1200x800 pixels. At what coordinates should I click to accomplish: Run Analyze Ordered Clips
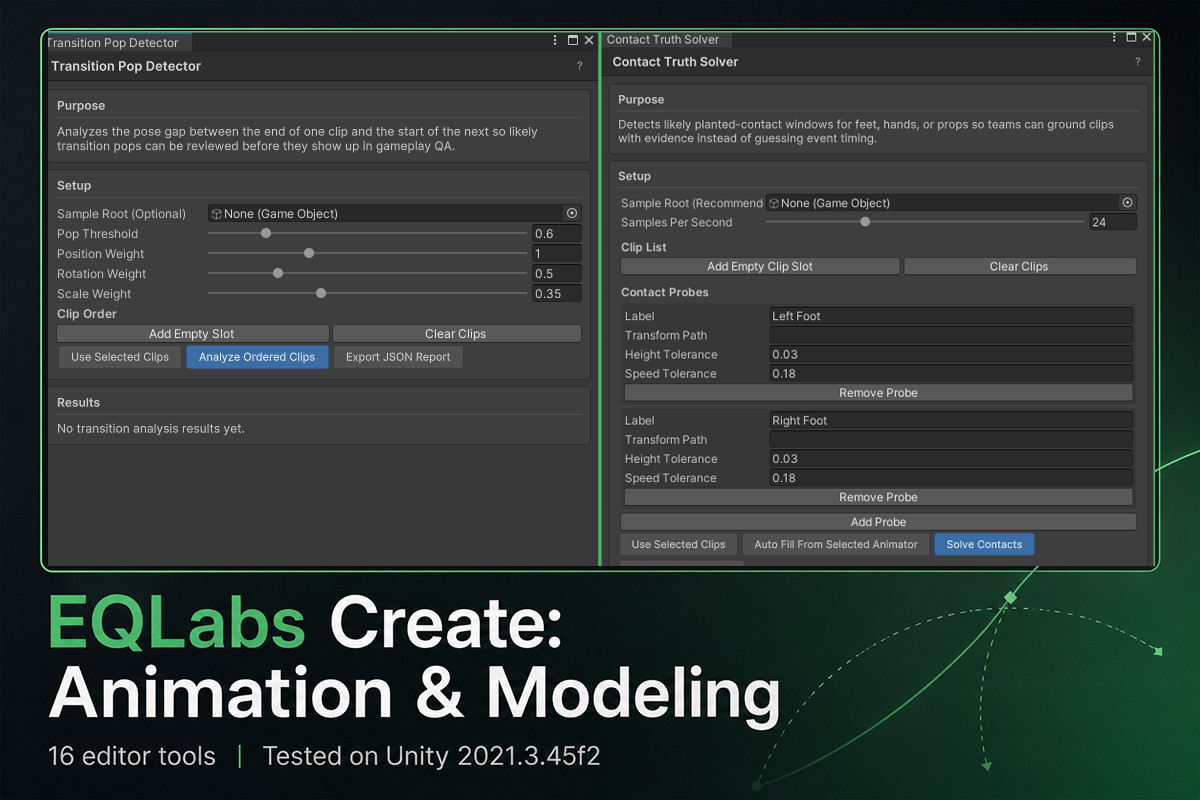pos(257,357)
